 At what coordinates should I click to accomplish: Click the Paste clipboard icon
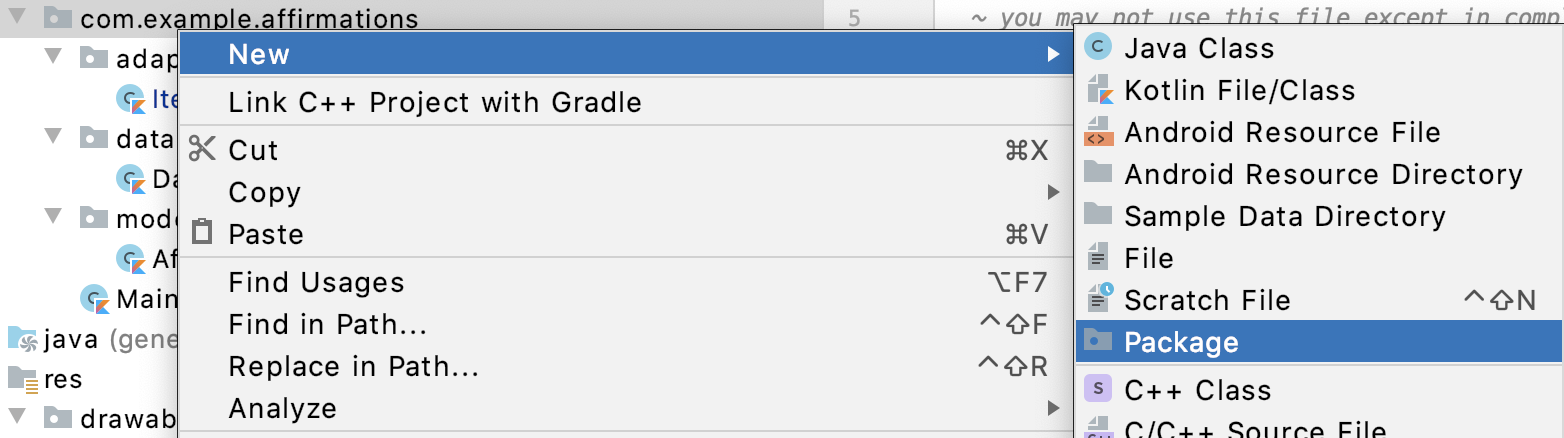(x=202, y=233)
